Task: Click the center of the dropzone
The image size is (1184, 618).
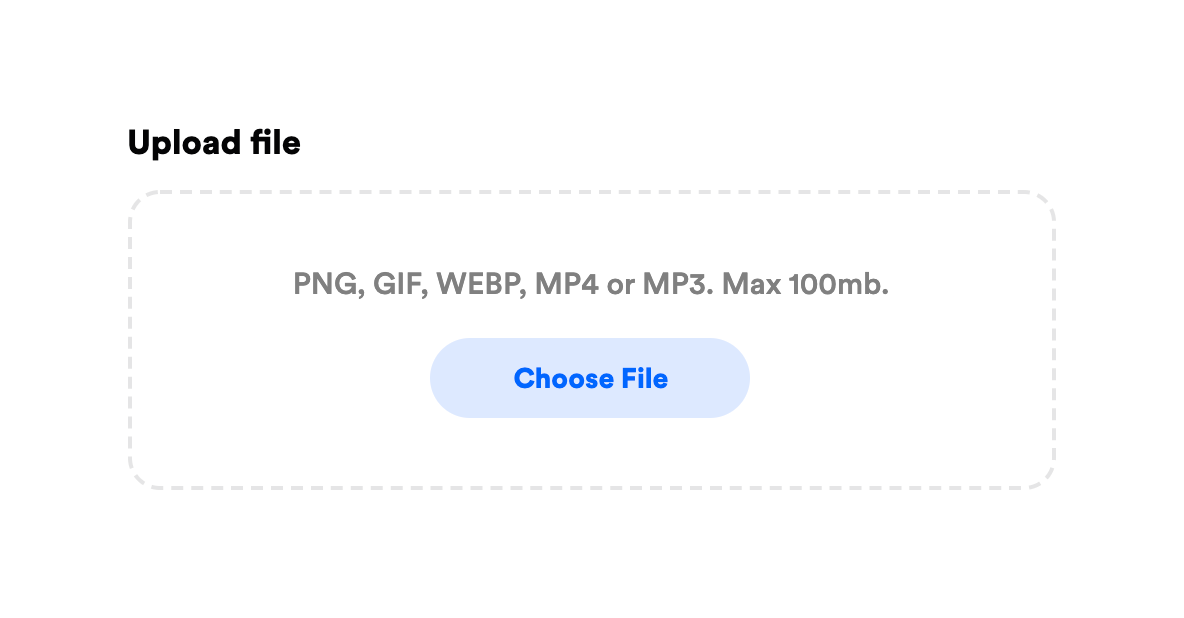Action: tap(590, 340)
